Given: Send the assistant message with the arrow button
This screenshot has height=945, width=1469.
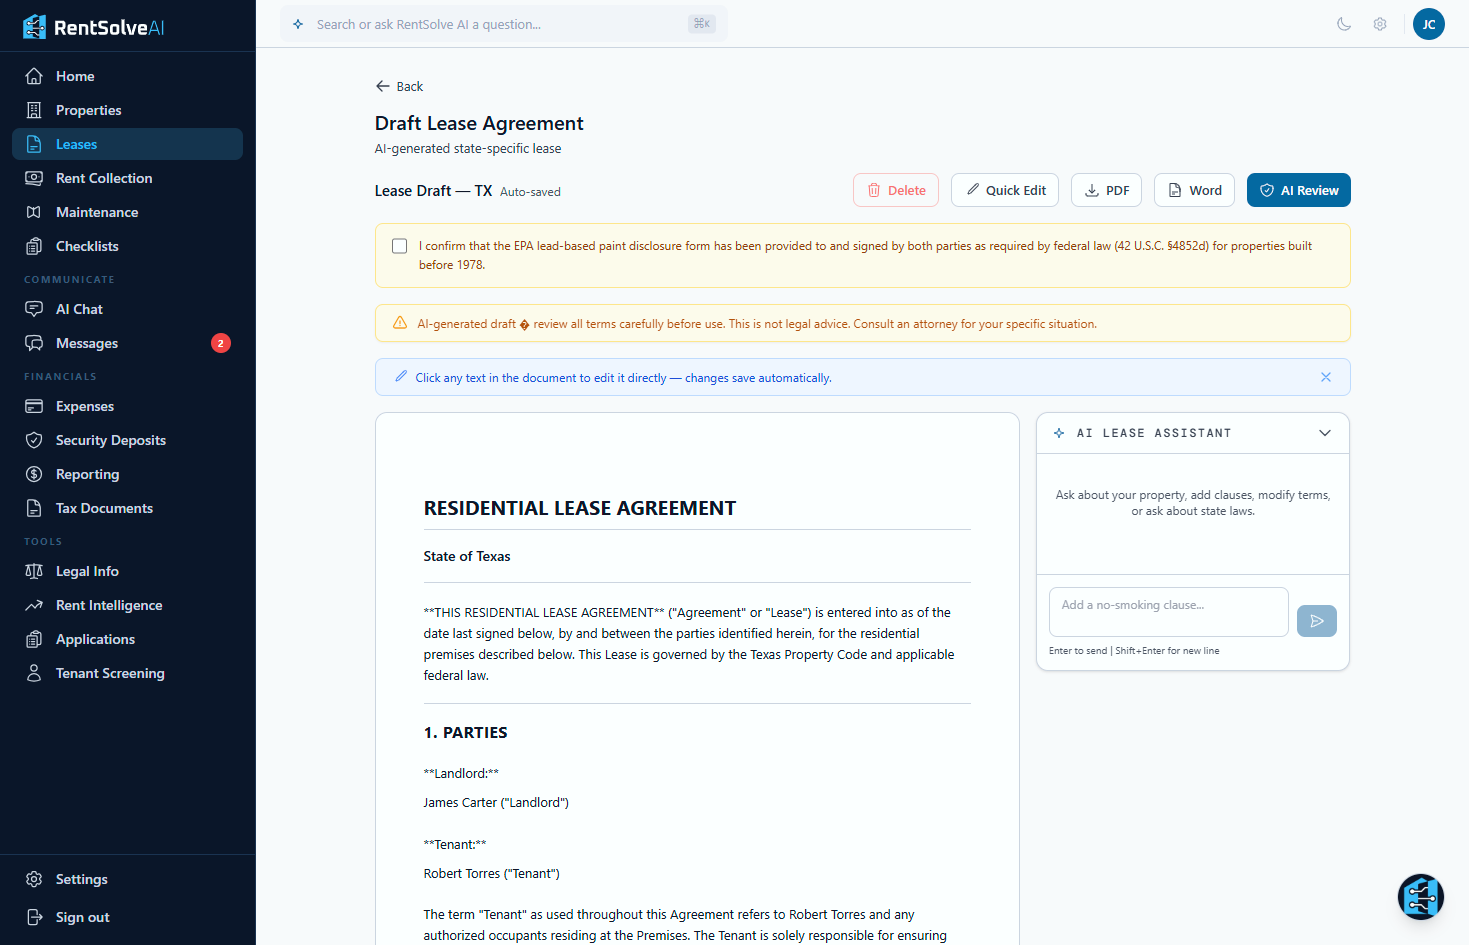Looking at the screenshot, I should click(1316, 621).
